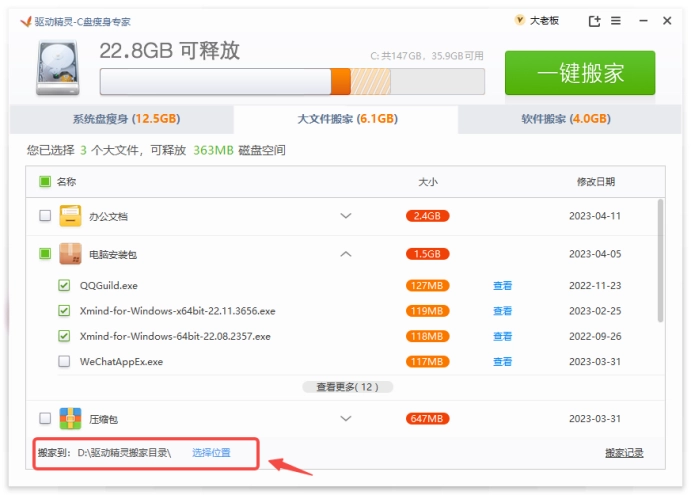Screen dimensions: 692x495
Task: Open the hamburger main menu
Action: 619,21
